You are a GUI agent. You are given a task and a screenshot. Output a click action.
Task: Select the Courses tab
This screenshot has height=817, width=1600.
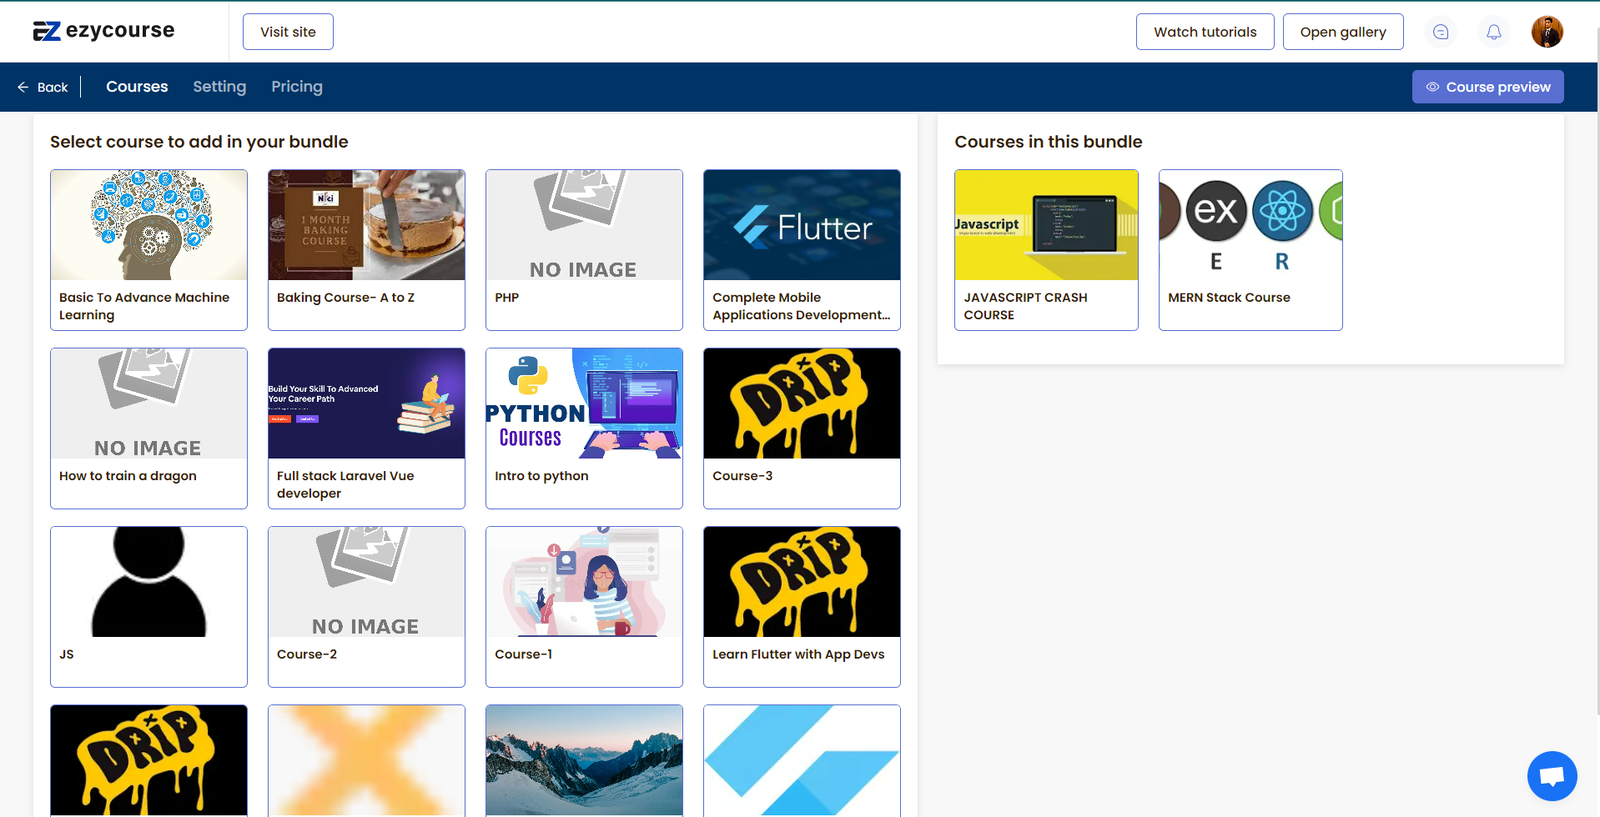137,87
